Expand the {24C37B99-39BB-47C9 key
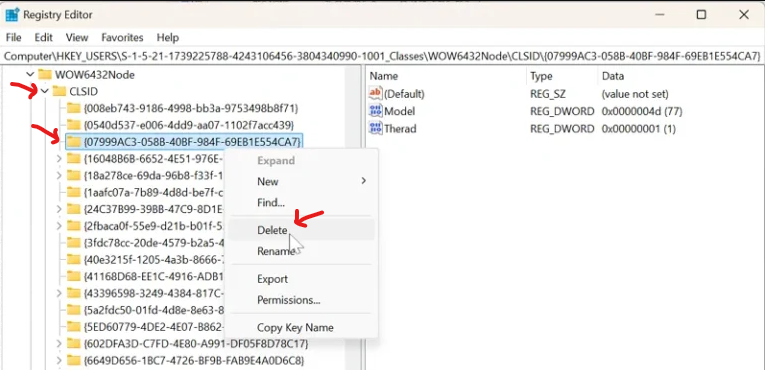The width and height of the screenshot is (765, 370). [x=59, y=209]
